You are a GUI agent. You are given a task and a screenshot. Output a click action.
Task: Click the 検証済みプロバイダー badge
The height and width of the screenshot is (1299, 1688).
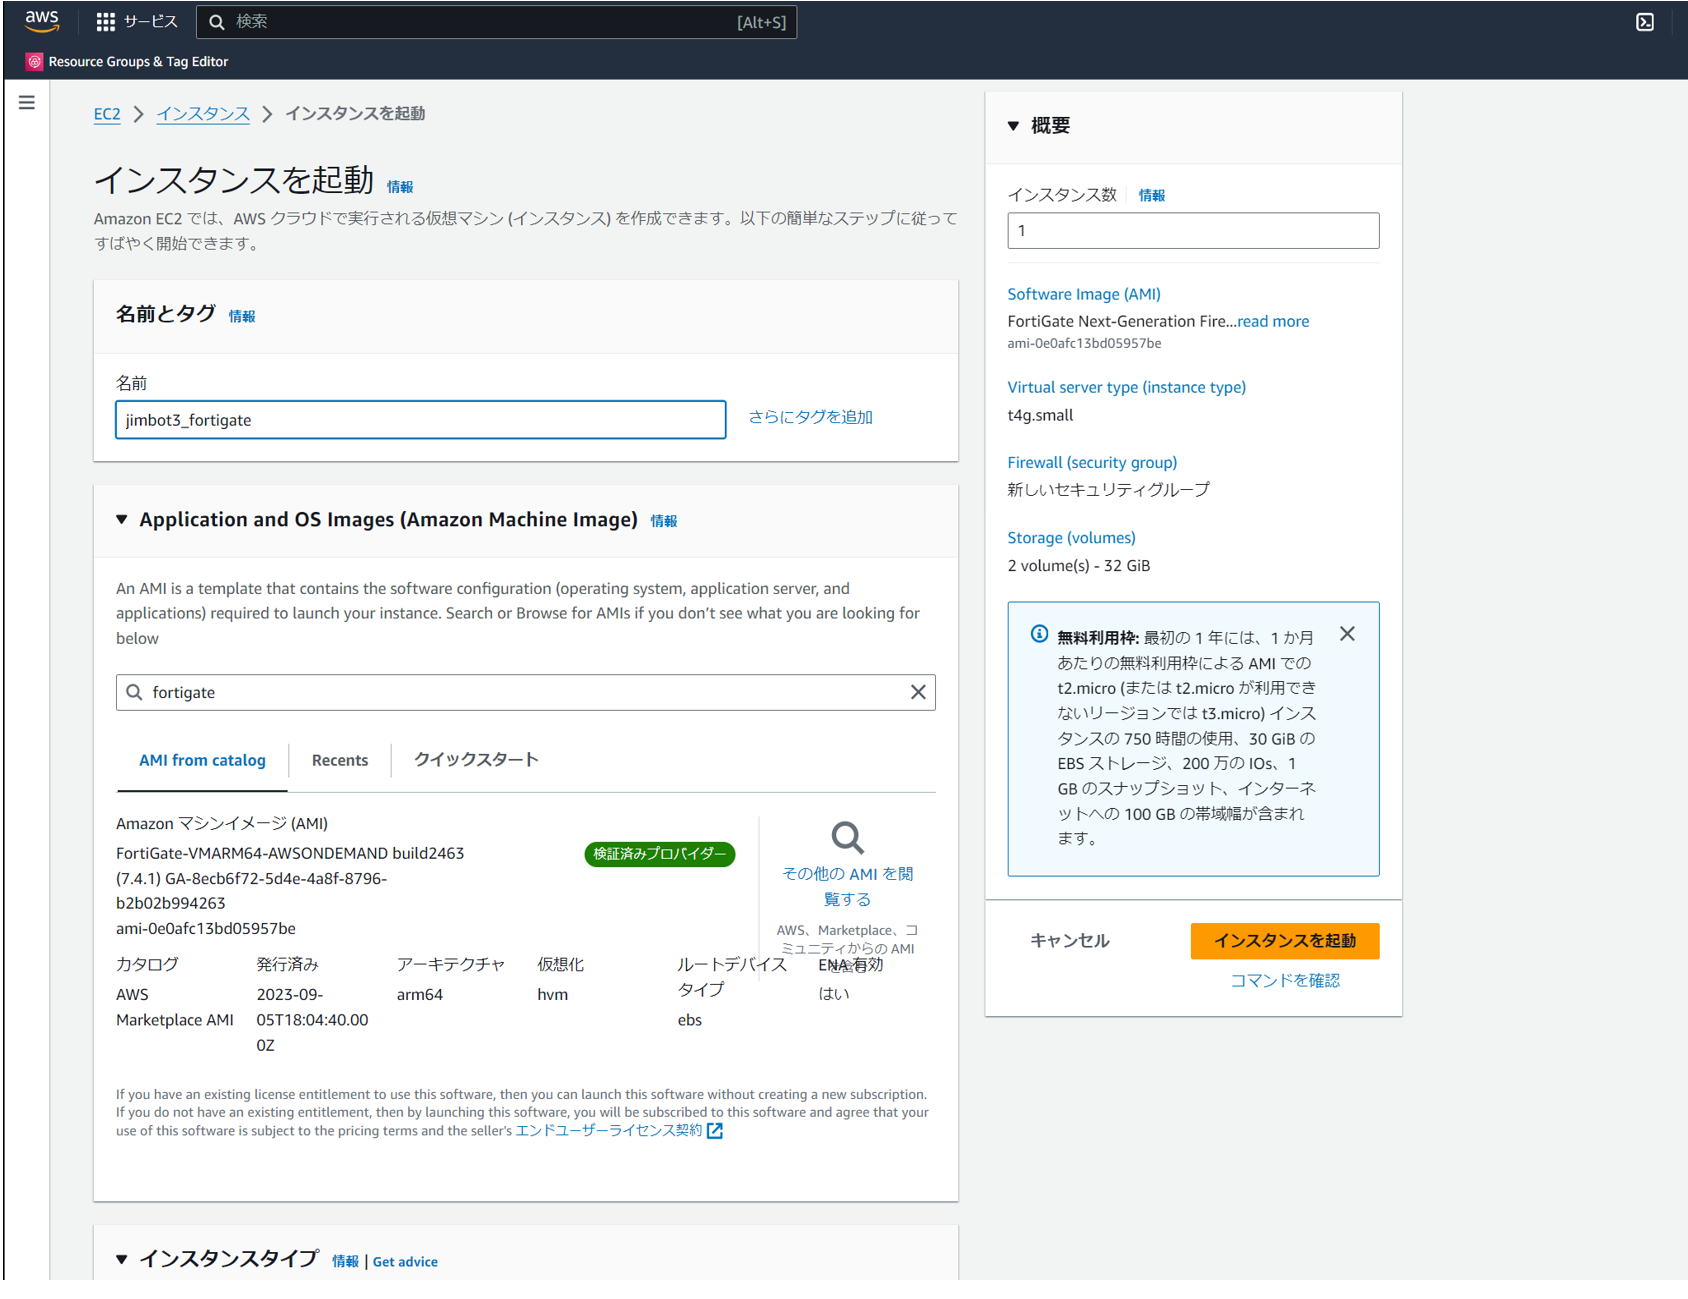(x=660, y=854)
